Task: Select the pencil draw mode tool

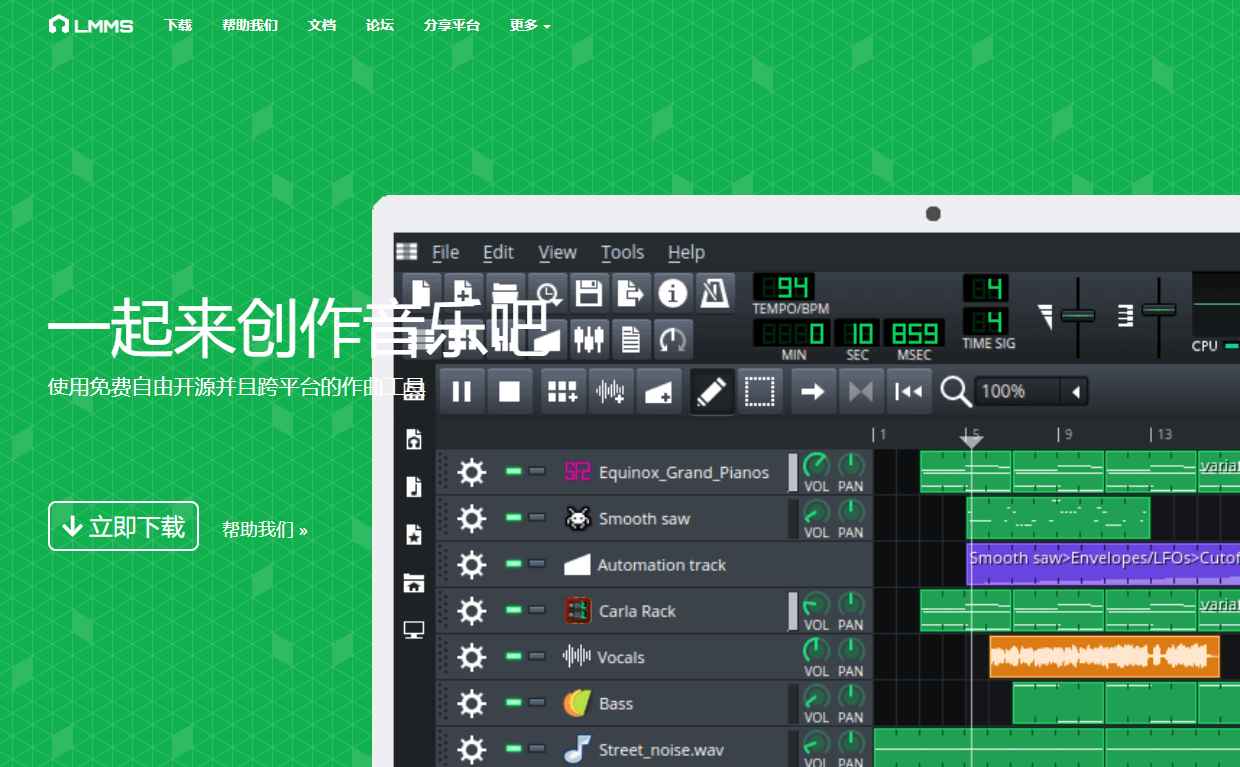Action: (712, 391)
